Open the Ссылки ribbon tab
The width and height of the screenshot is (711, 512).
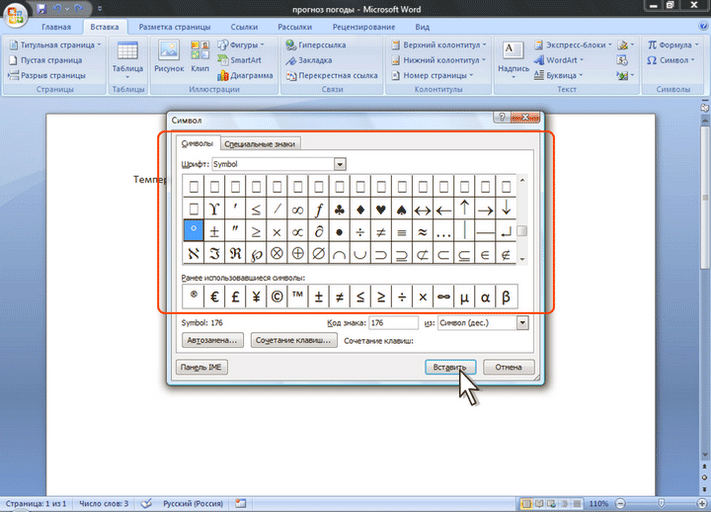tap(244, 27)
